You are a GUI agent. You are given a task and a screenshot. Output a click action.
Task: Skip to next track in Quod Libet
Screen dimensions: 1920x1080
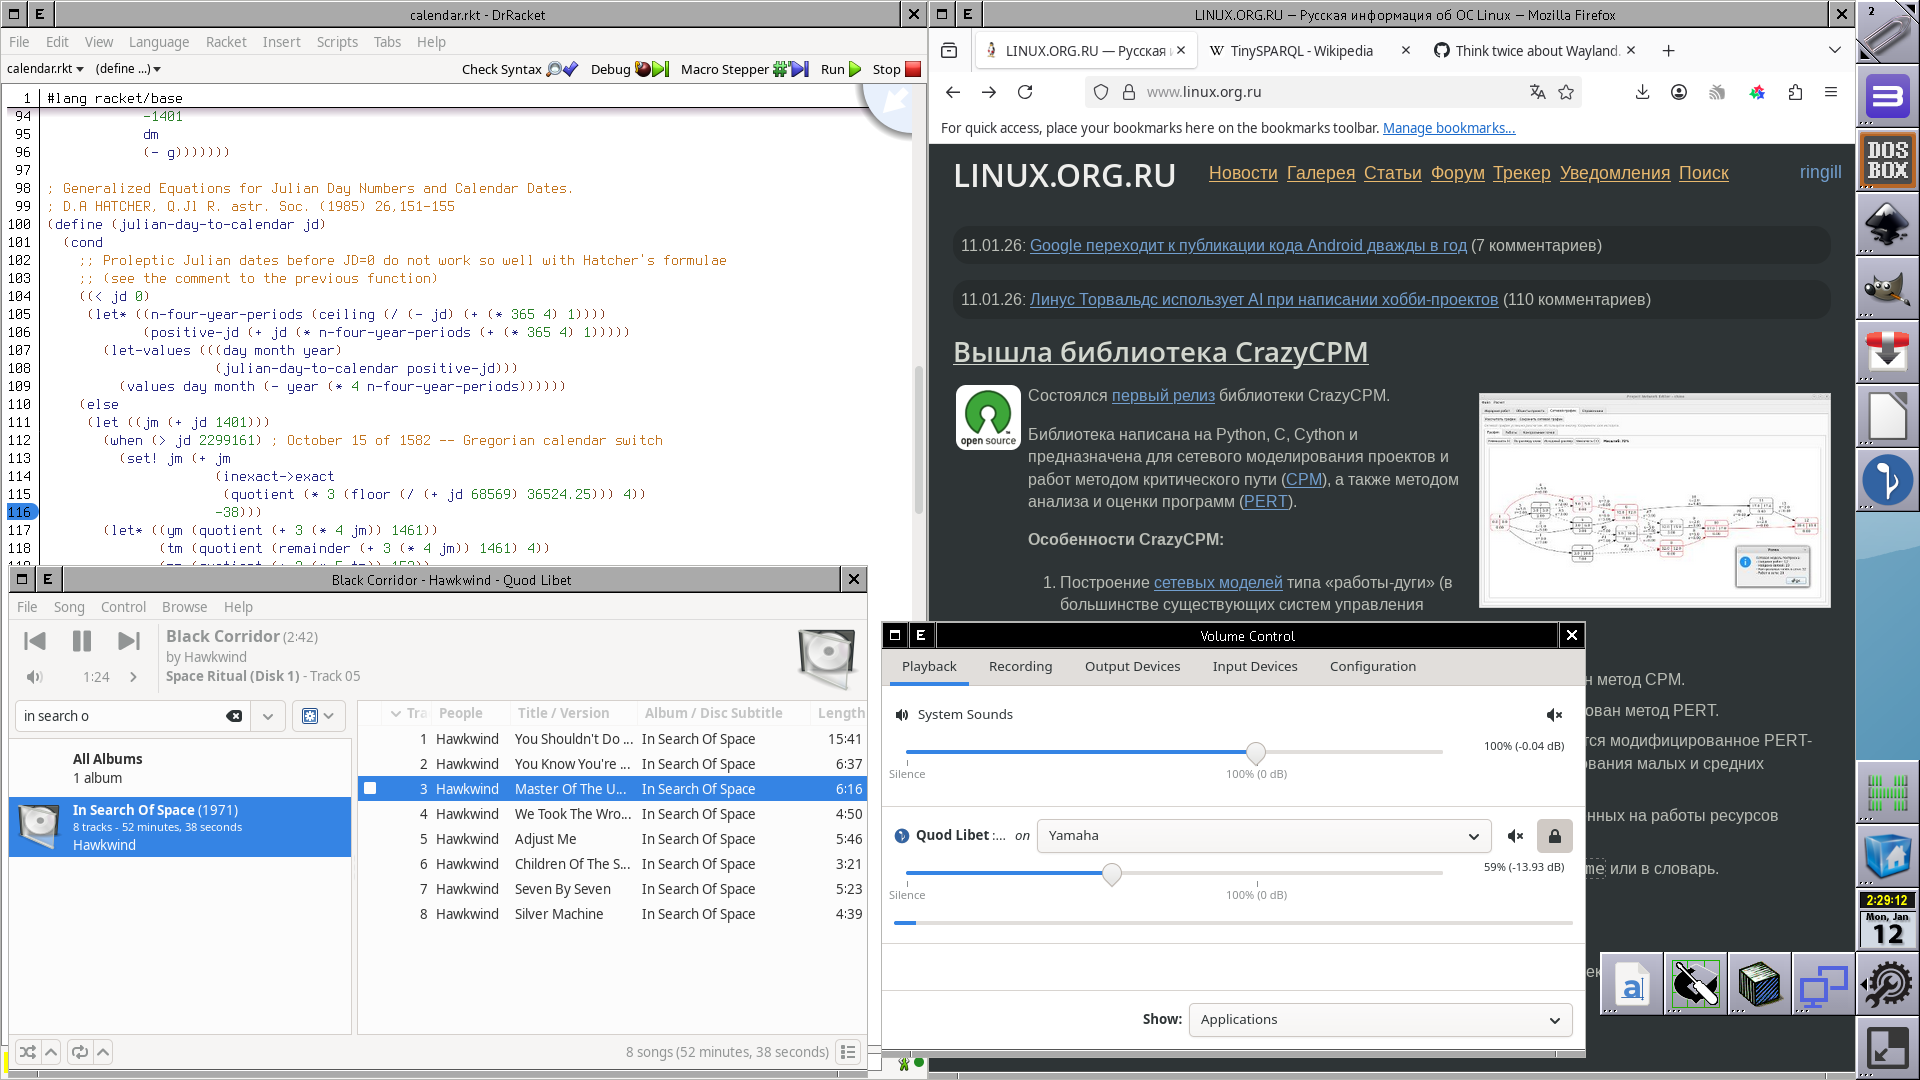click(x=129, y=641)
